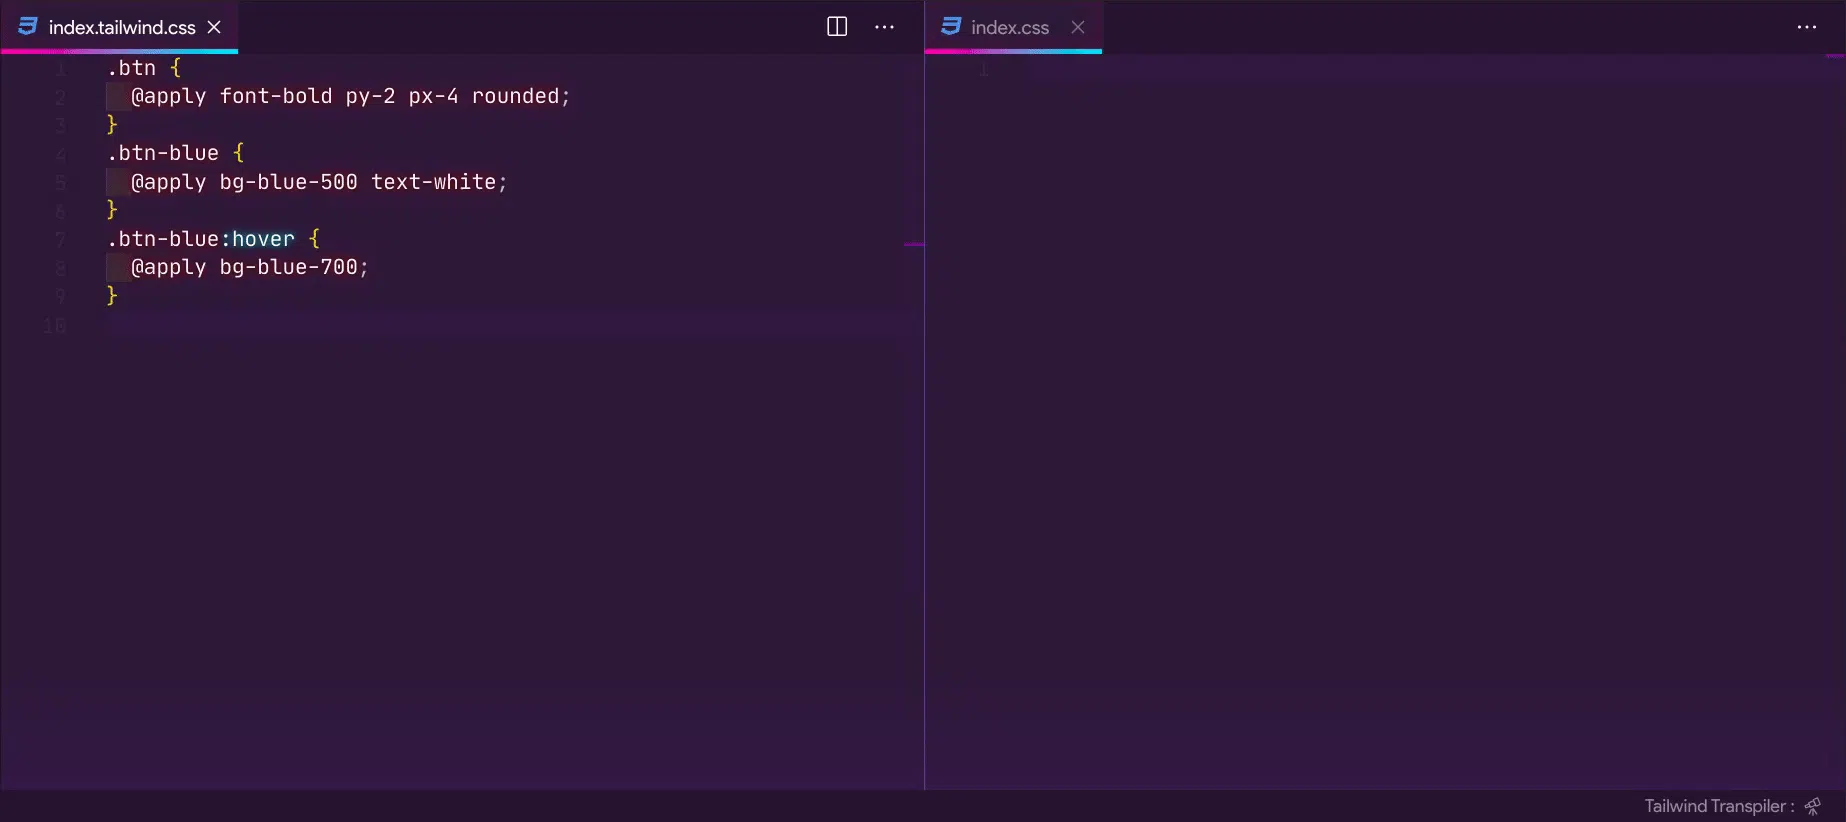Click the CSS file icon on index.tailwind.css tab
The image size is (1846, 822).
(x=28, y=27)
